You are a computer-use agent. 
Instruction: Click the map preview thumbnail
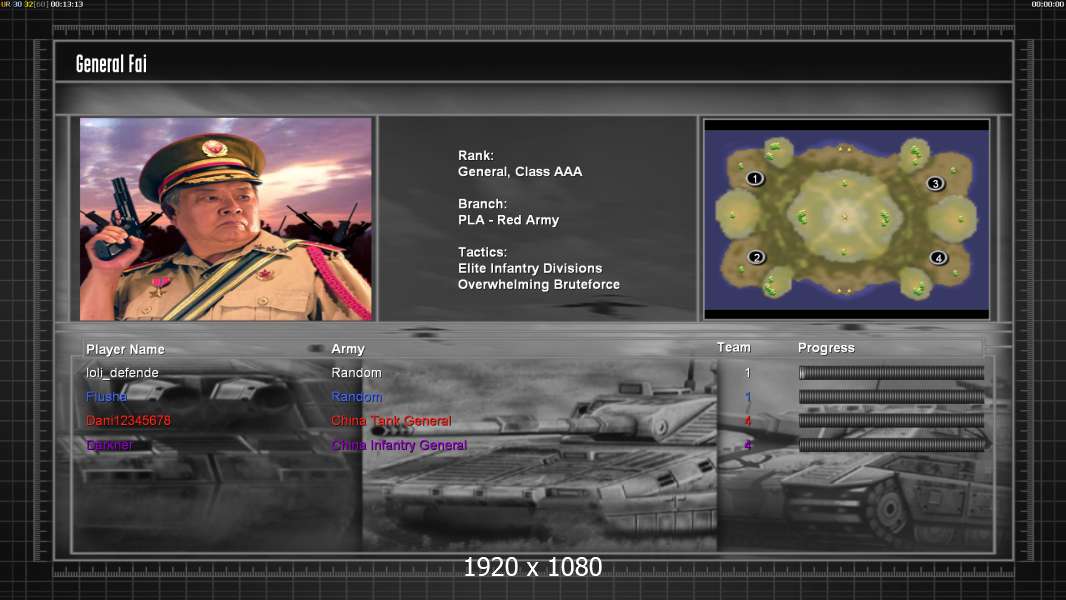pyautogui.click(x=846, y=219)
